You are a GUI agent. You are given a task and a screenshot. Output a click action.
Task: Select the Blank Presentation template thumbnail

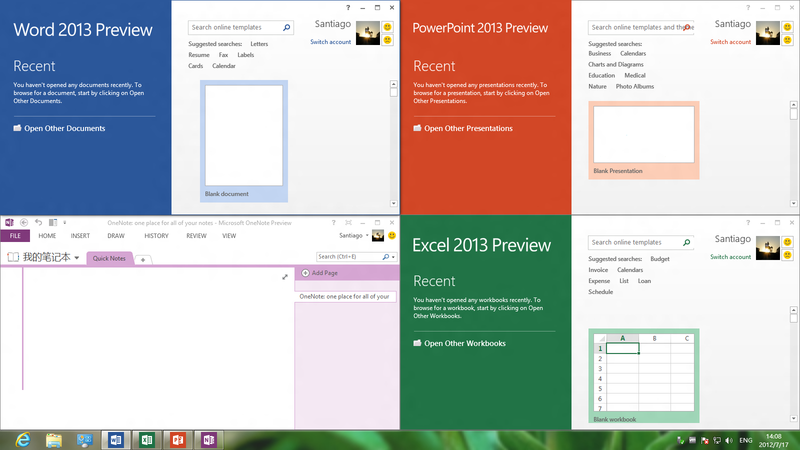tap(644, 140)
